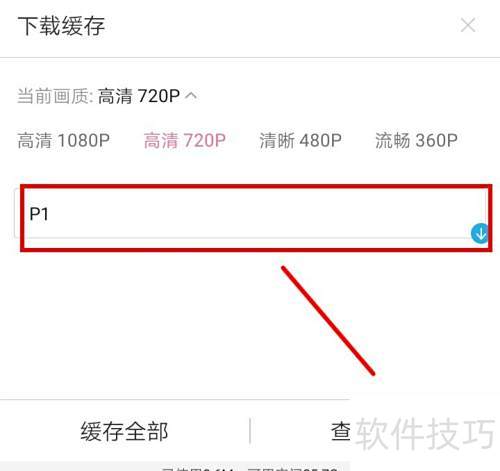Image resolution: width=500 pixels, height=471 pixels.
Task: Choose 清晰 480P quality
Action: point(300,140)
